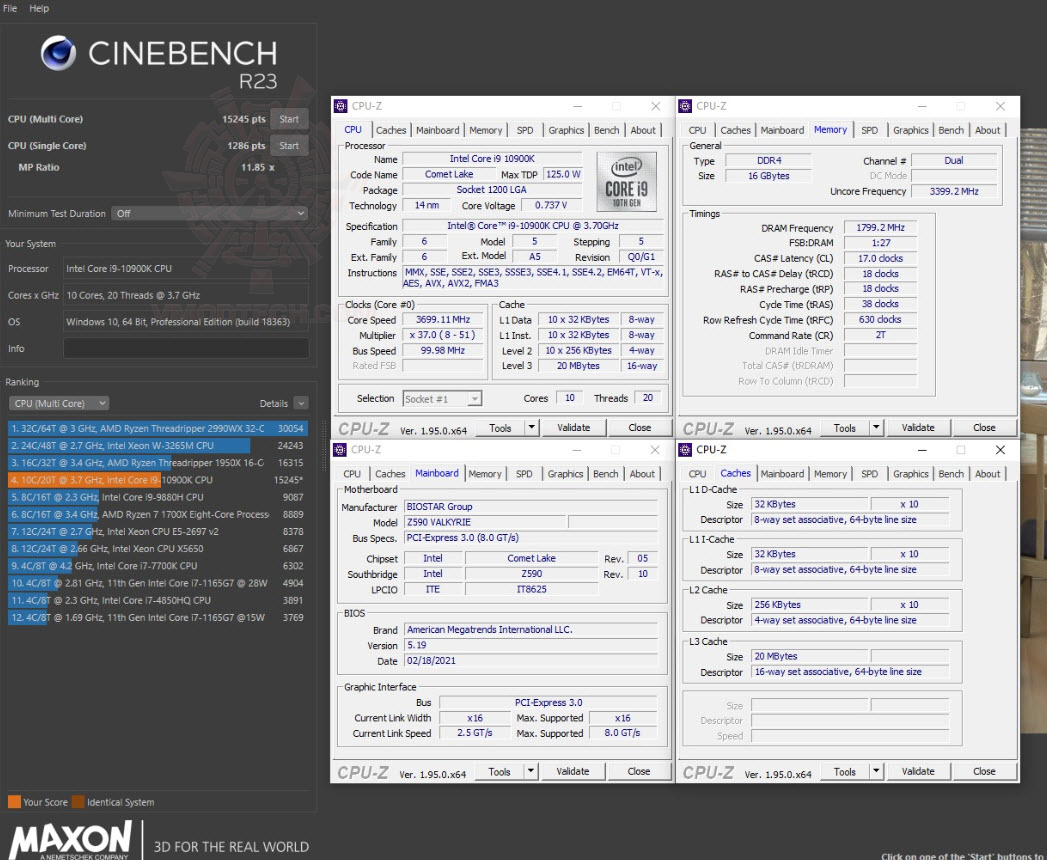Switch to Caches tab in top-left CPU-Z window
The height and width of the screenshot is (860, 1047).
point(391,130)
